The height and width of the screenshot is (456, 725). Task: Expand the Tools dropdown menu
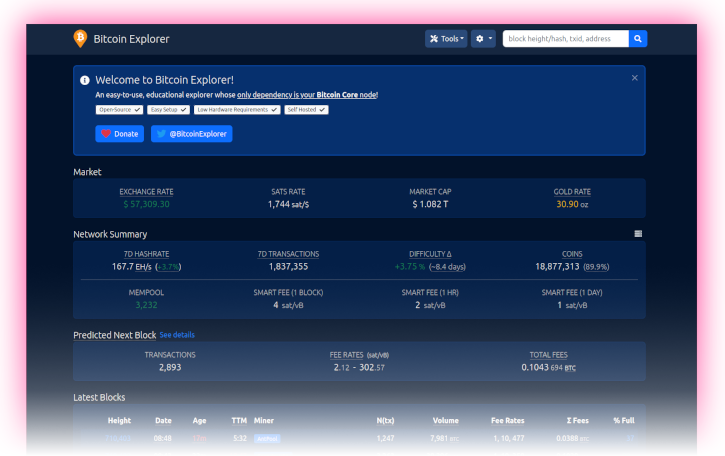point(446,39)
